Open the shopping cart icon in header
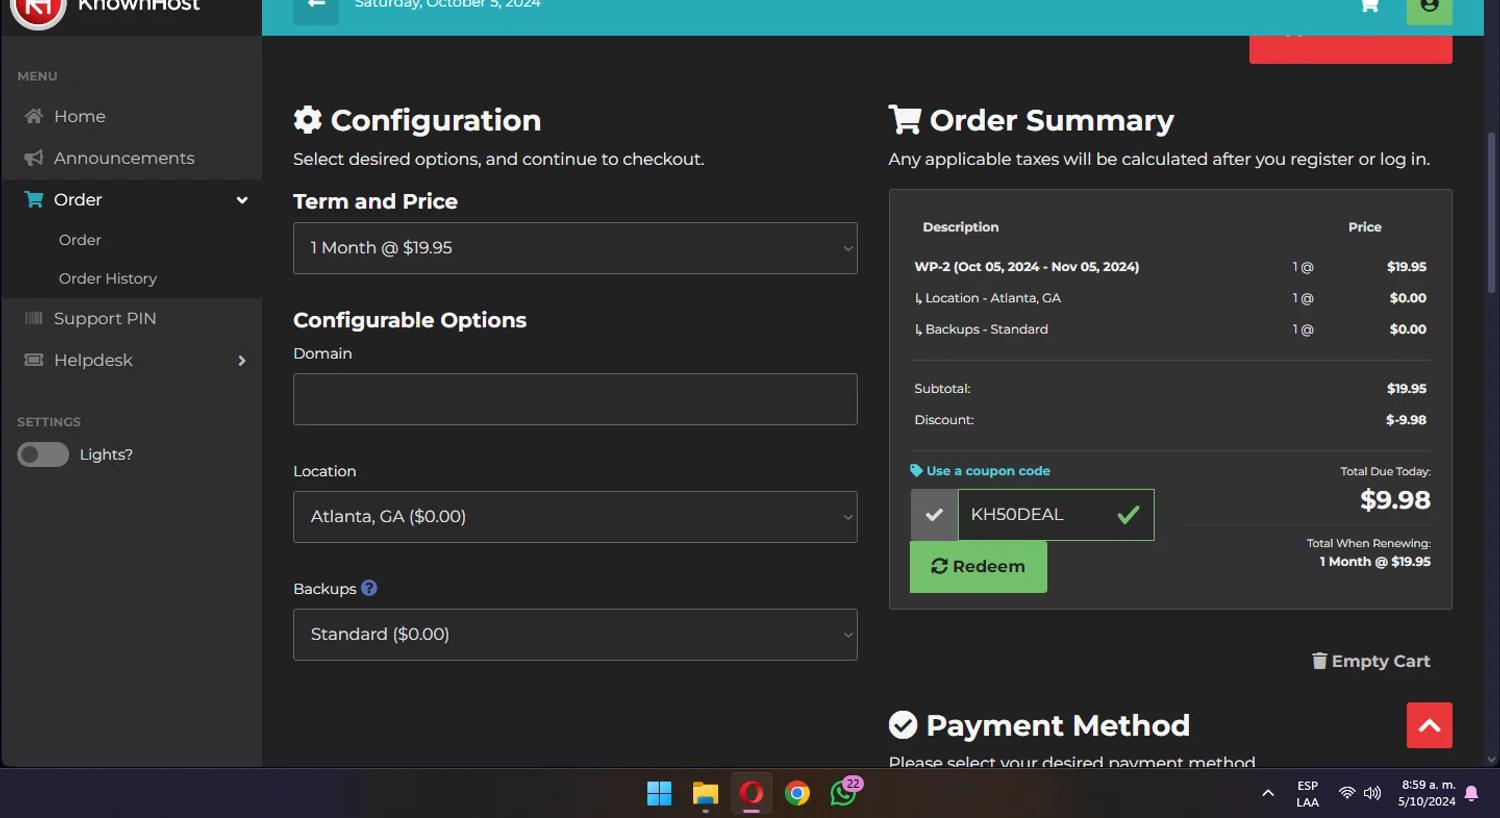This screenshot has width=1500, height=818. coord(1370,6)
